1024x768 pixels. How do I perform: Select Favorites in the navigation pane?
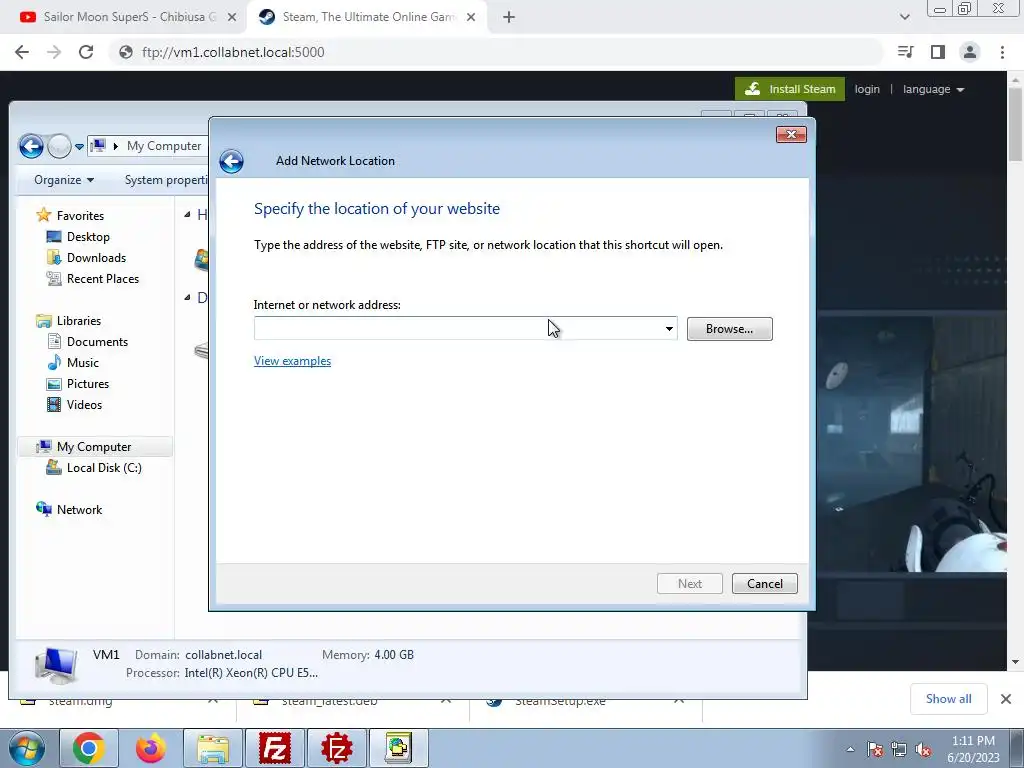80,216
